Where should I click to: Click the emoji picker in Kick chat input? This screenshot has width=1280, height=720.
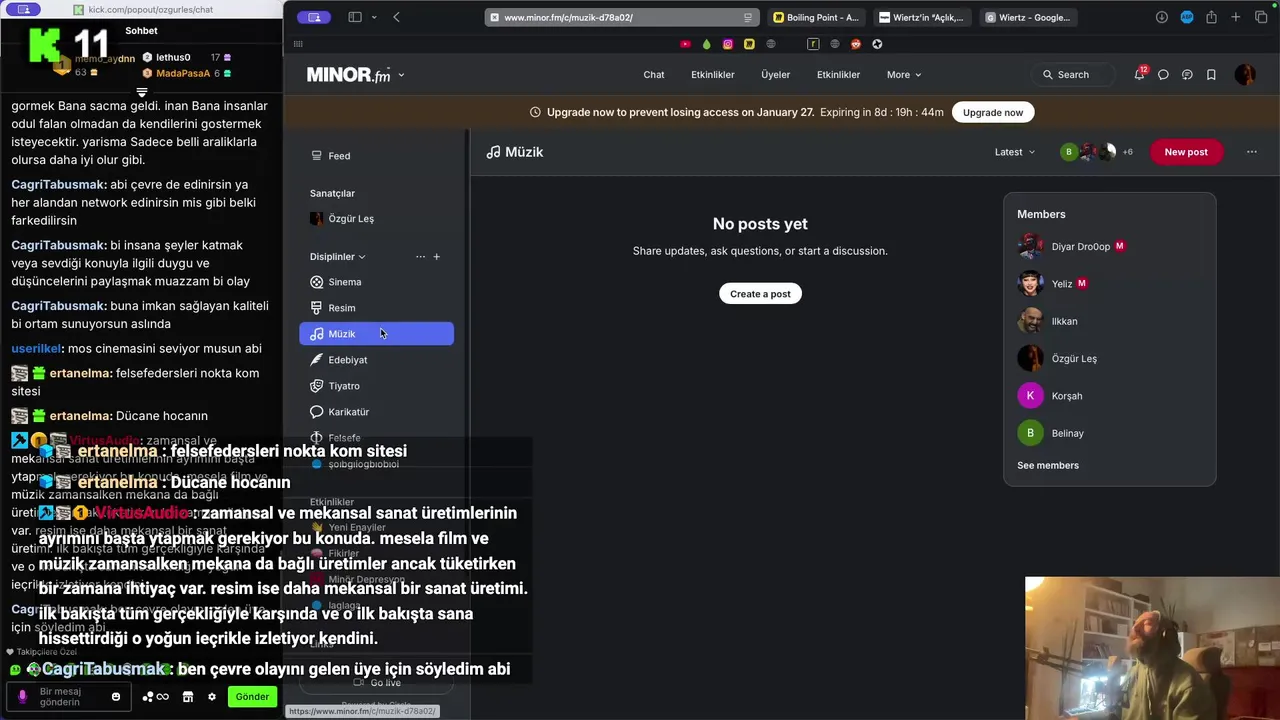(116, 697)
